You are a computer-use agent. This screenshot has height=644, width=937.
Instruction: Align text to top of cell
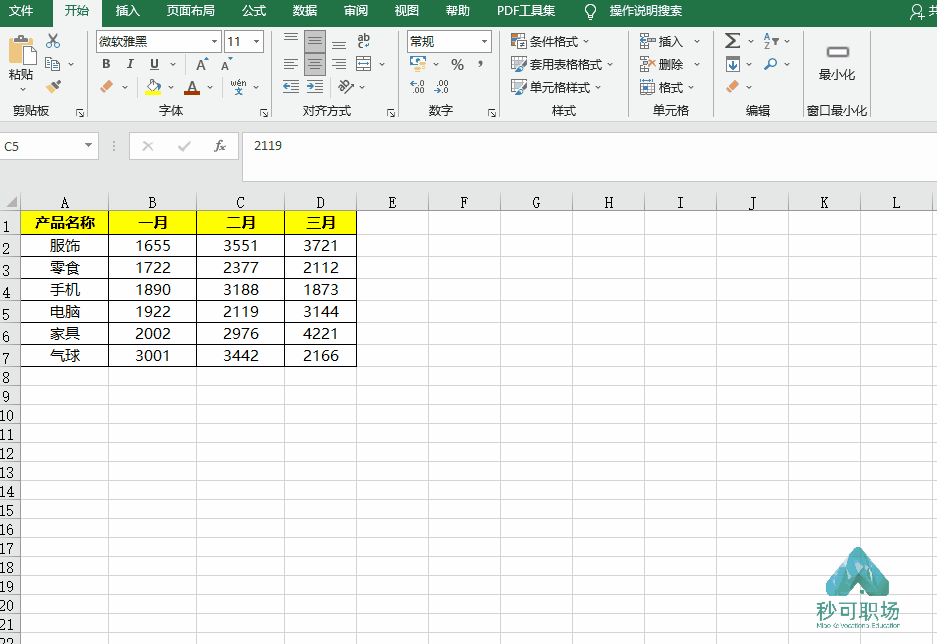pos(291,41)
